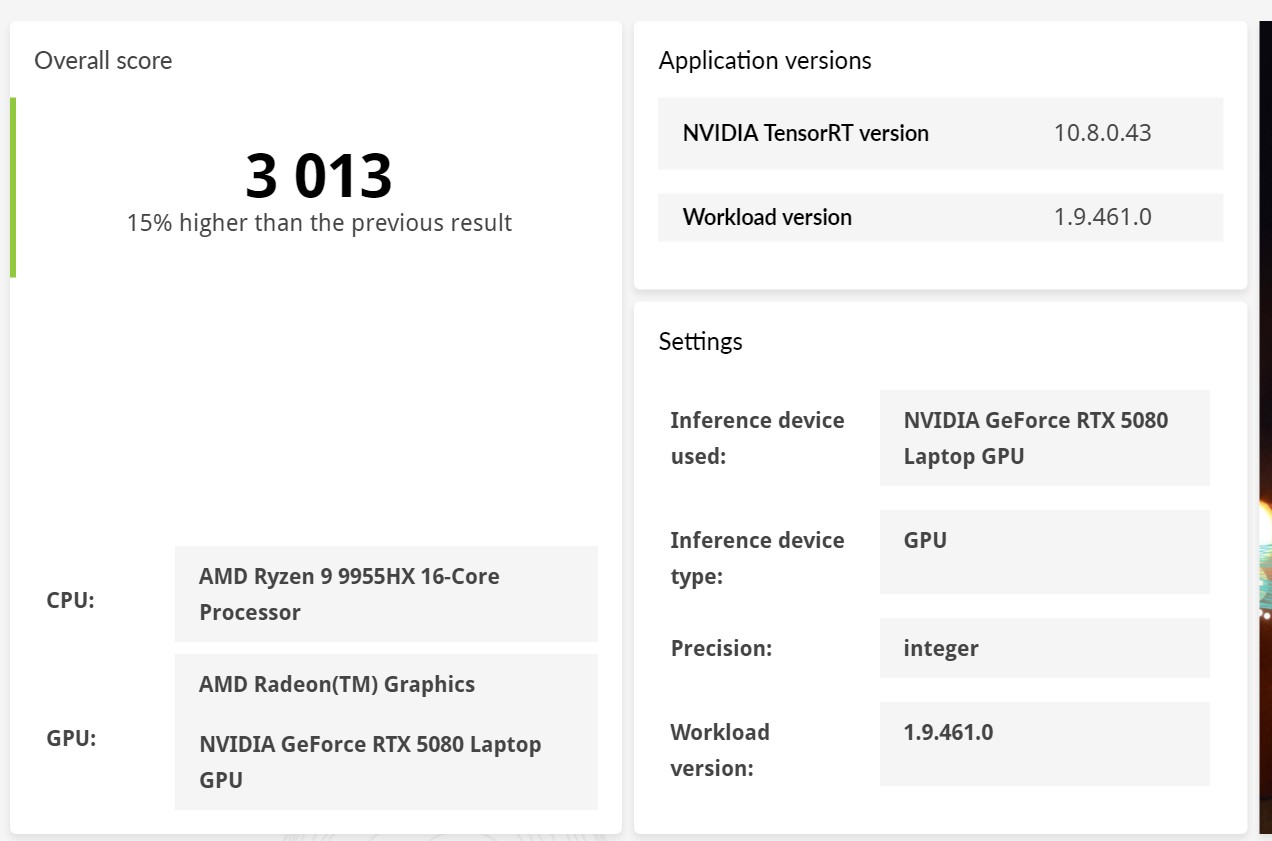Click the AMD Radeon(TM) Graphics entry
The width and height of the screenshot is (1272, 841).
click(337, 685)
